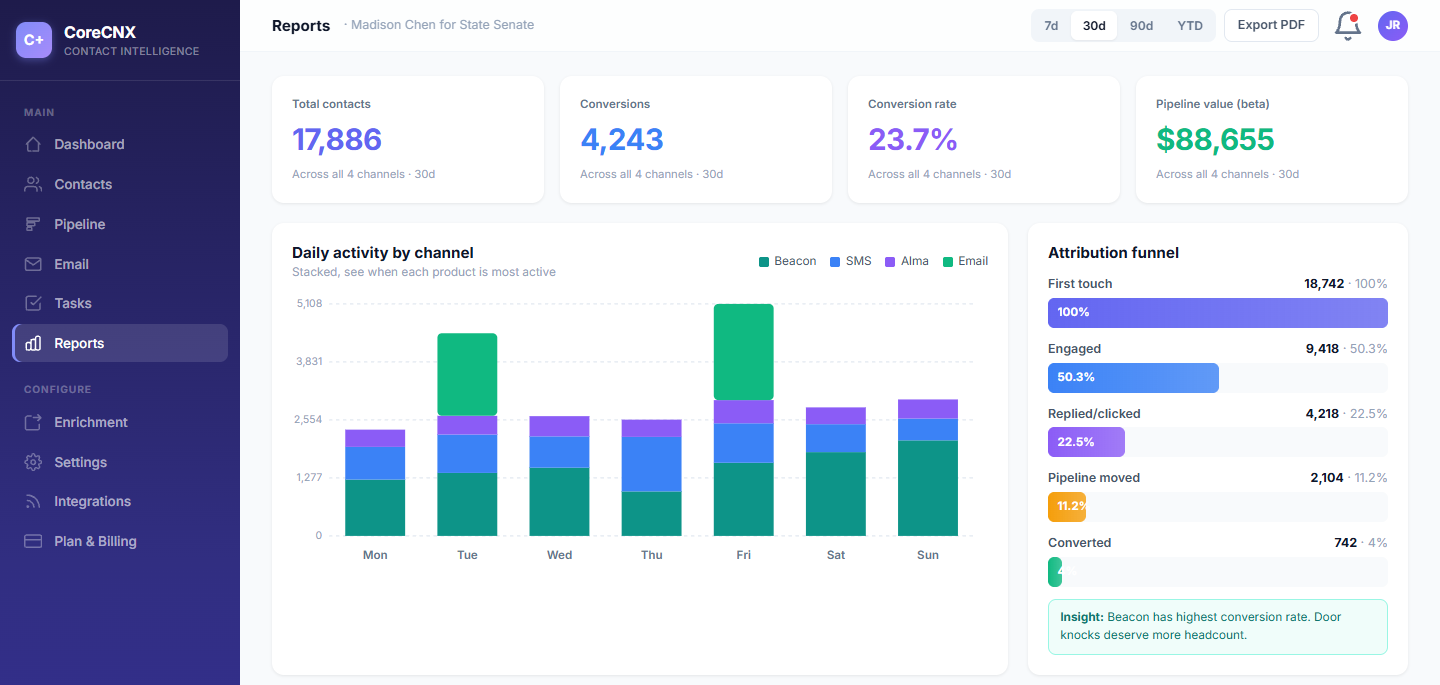Open the Dashboard page
The image size is (1440, 685).
pos(120,144)
